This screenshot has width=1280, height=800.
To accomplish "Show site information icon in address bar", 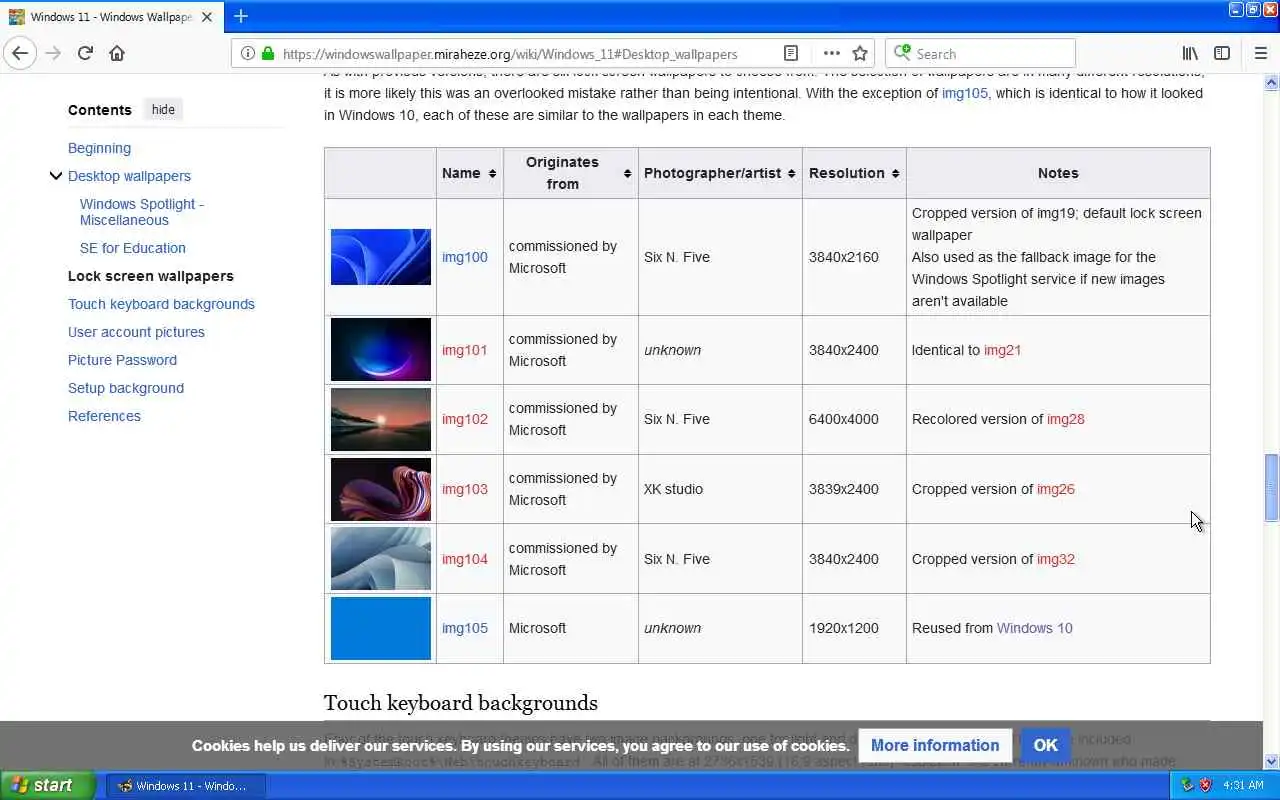I will click(x=248, y=54).
